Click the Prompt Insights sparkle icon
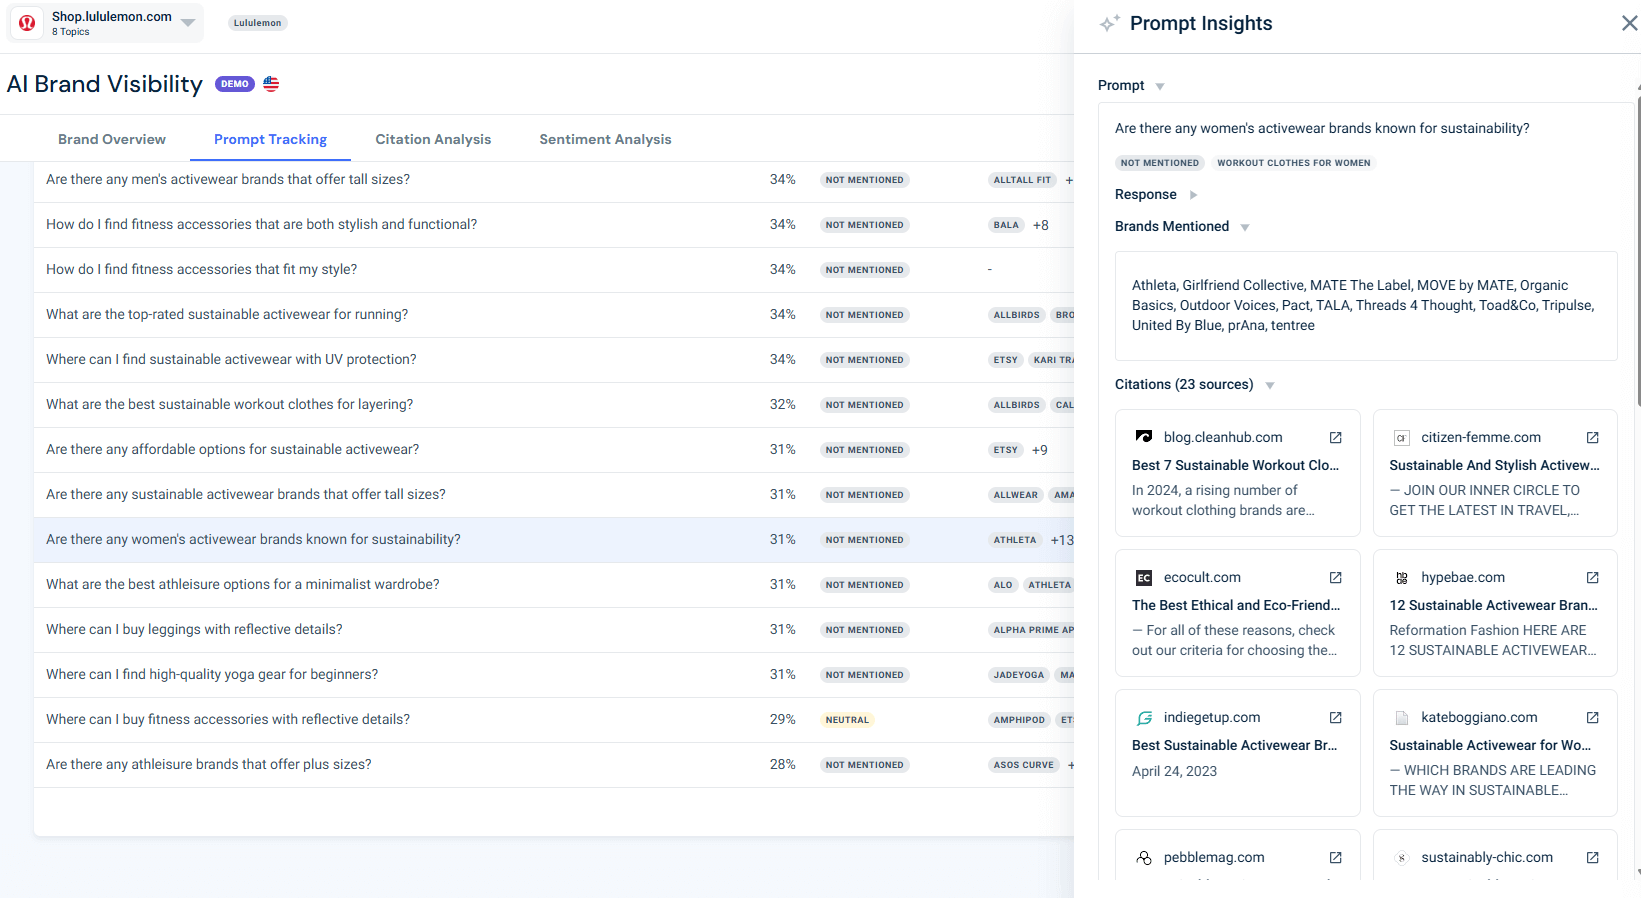Screen dimensions: 1641x898 (1109, 23)
